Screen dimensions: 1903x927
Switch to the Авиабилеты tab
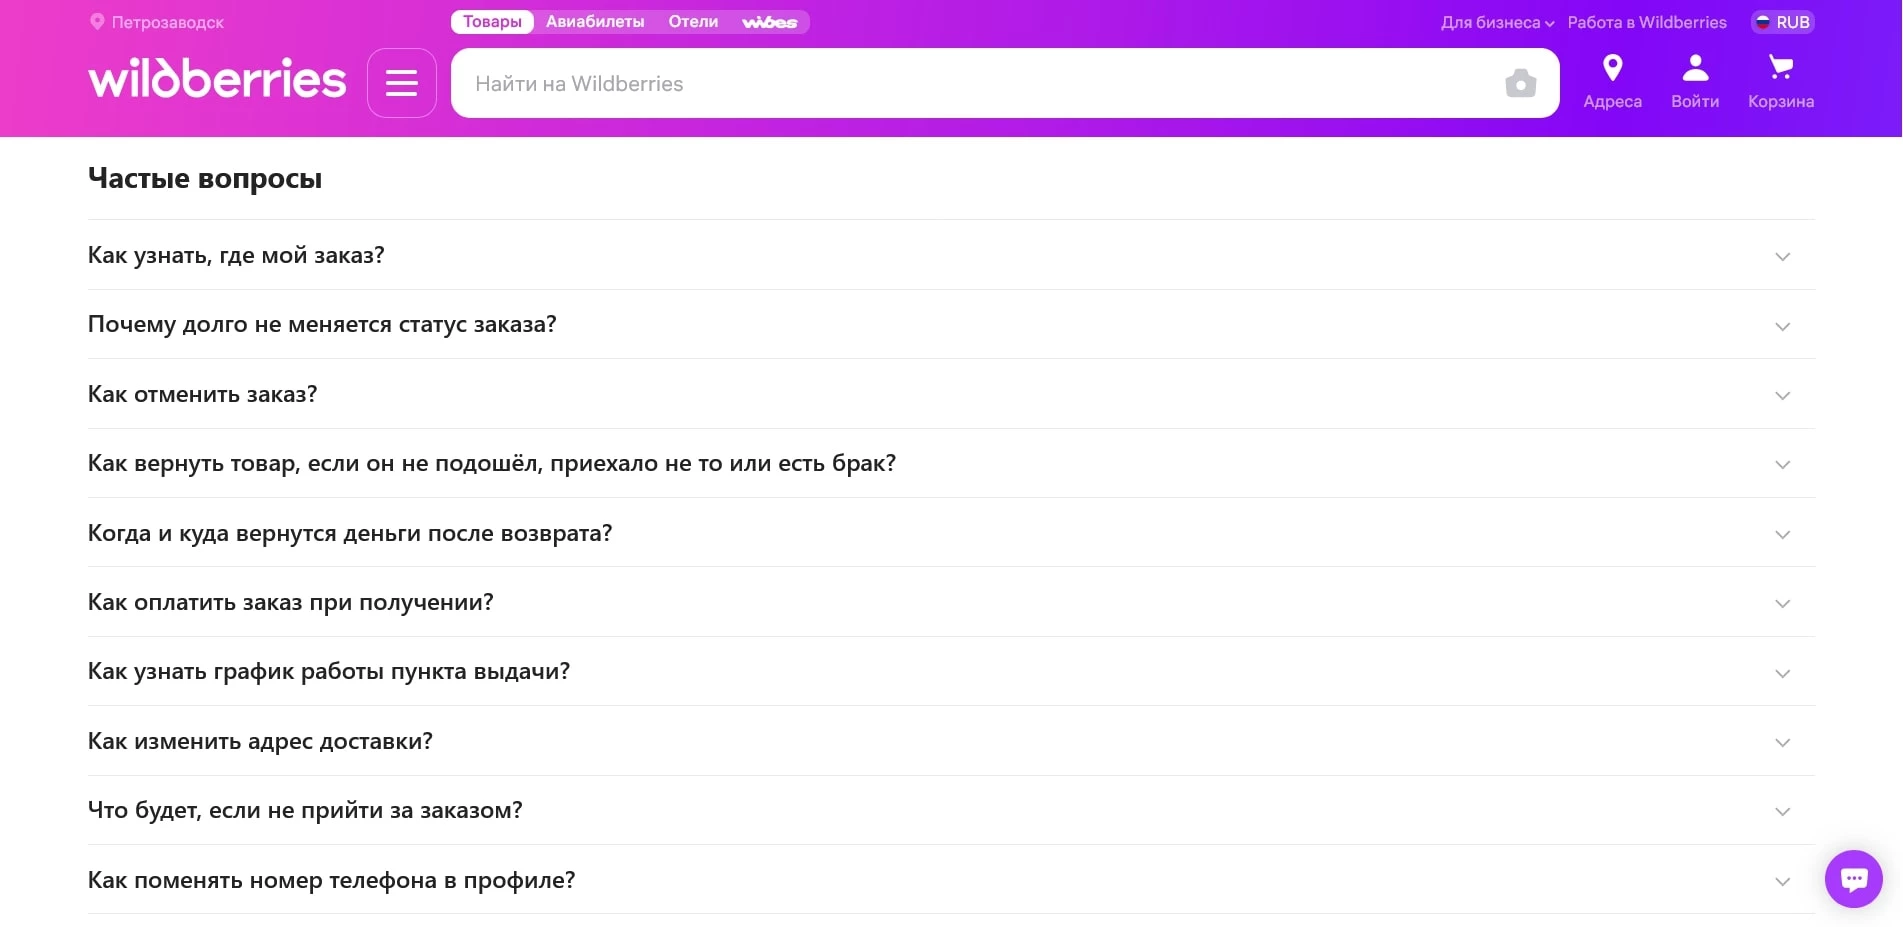coord(595,22)
